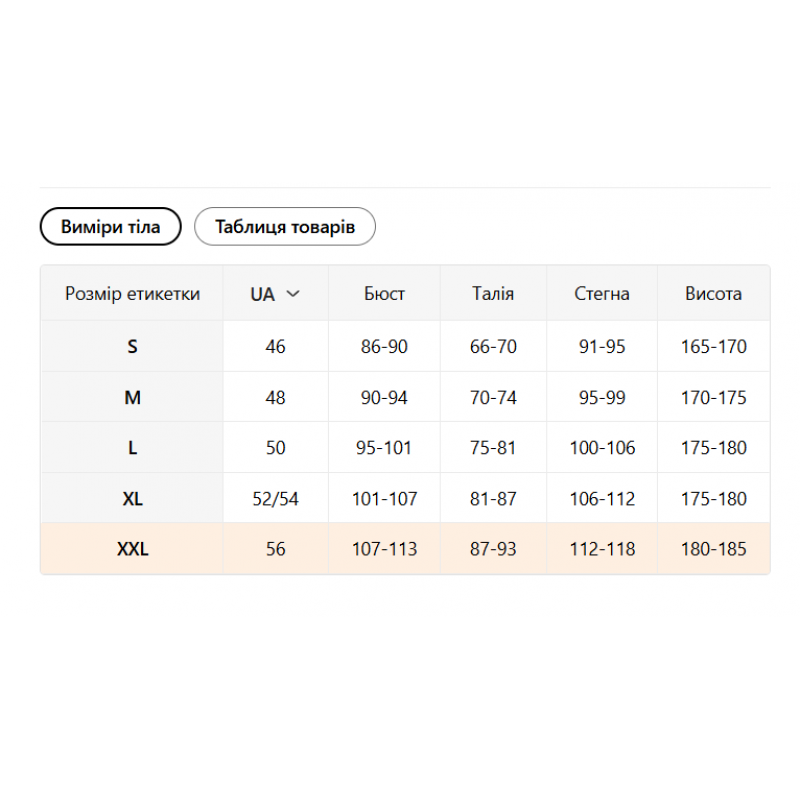
Task: Select the L size row label
Action: coord(132,447)
